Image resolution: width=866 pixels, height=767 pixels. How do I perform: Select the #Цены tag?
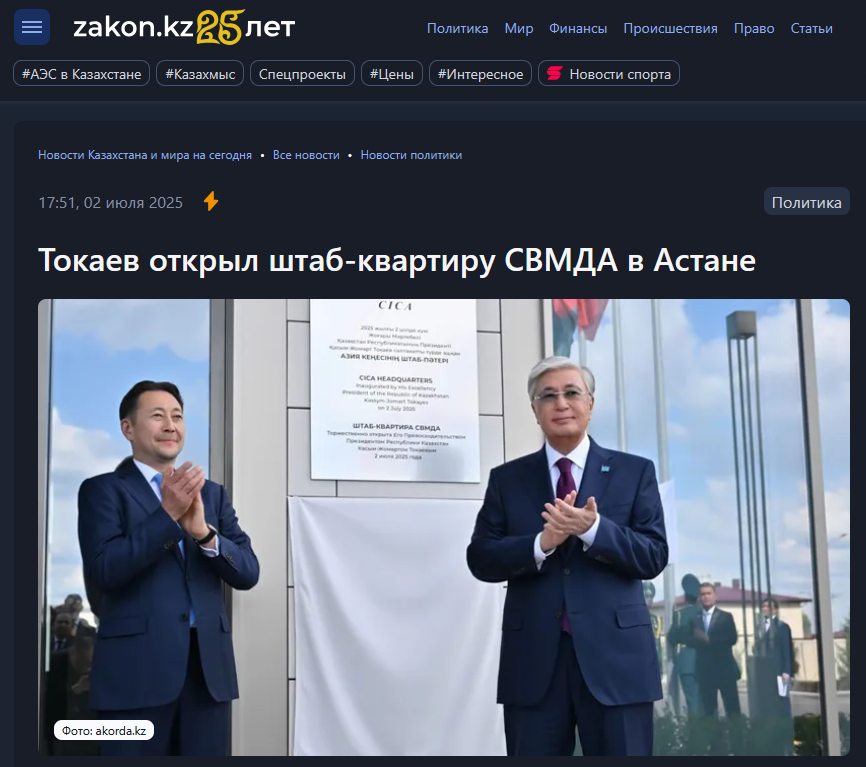click(392, 73)
